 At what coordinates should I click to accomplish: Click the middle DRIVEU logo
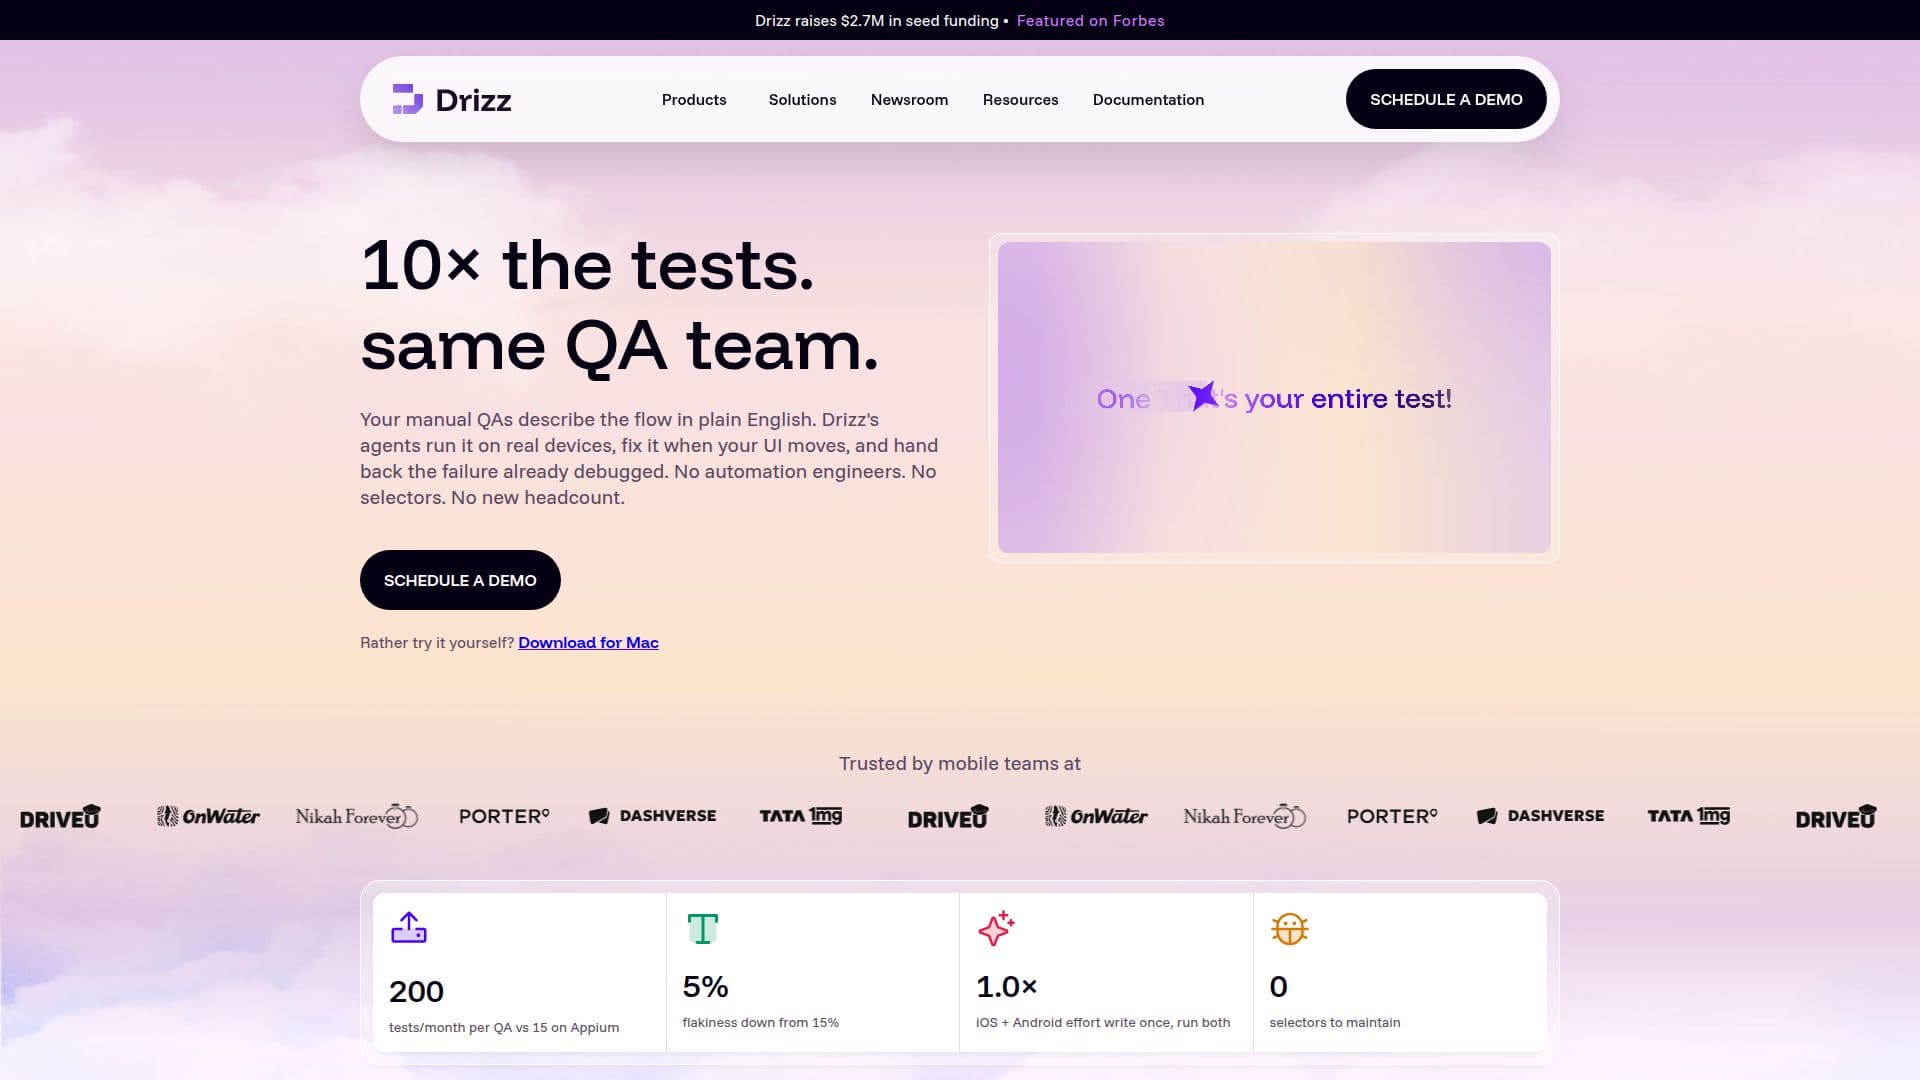pos(948,817)
